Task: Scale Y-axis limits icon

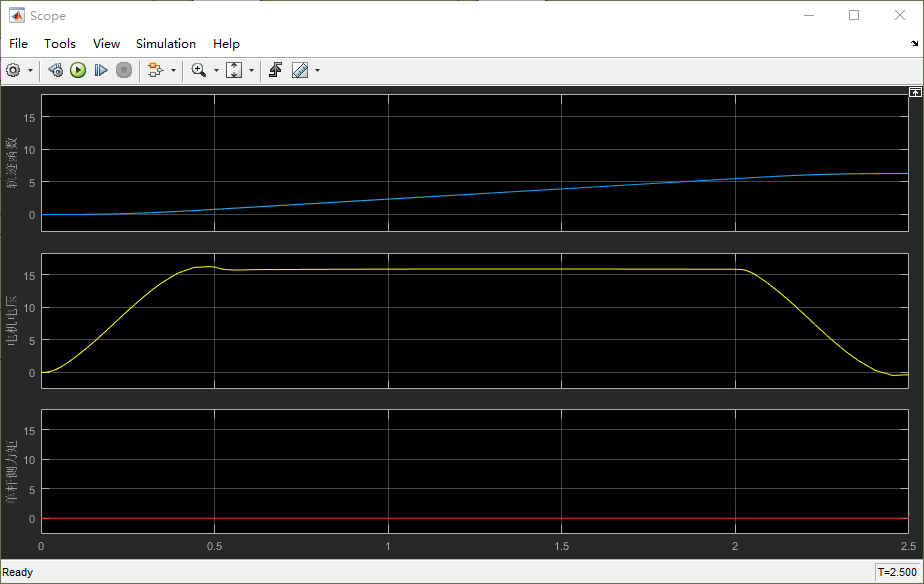Action: pyautogui.click(x=234, y=70)
